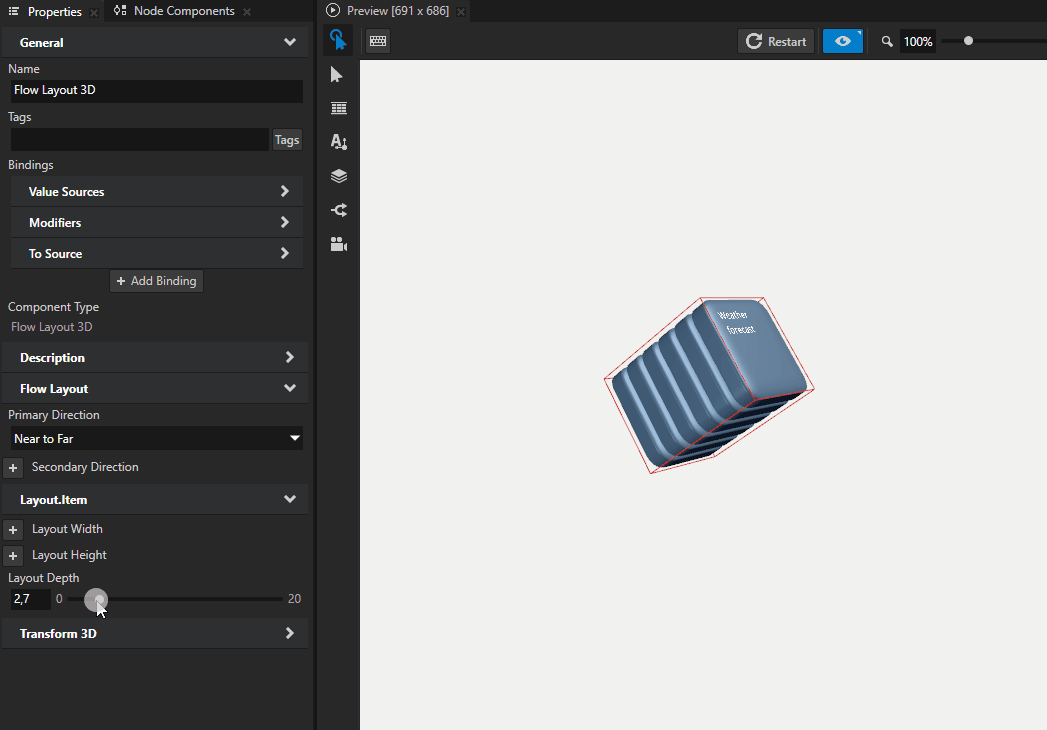Click the zoom magnifier icon

pos(886,41)
